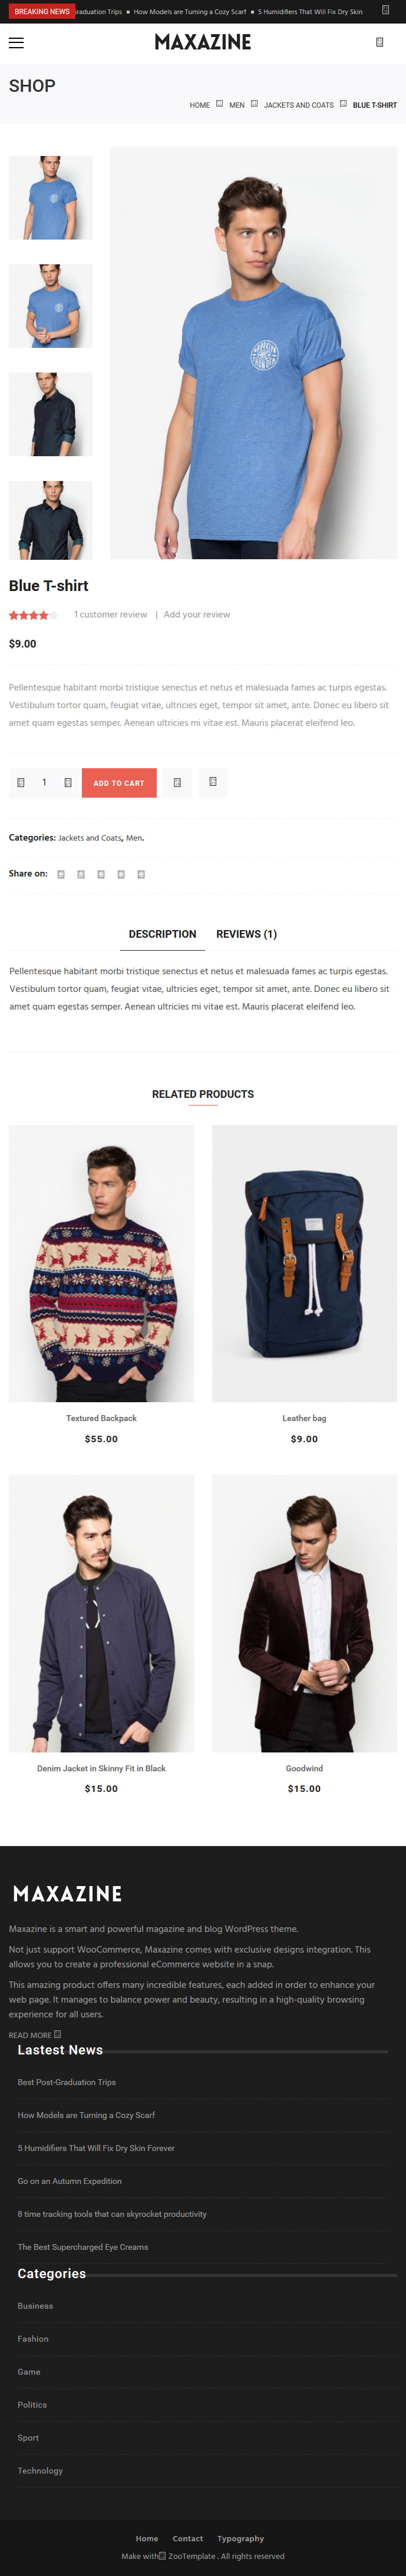Click the icon at end of news ticker
The height and width of the screenshot is (2576, 406).
pos(386,10)
